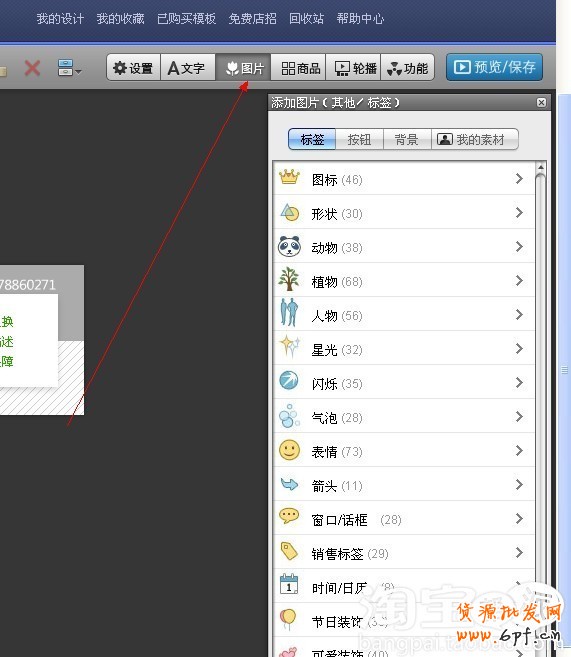571x657 pixels.
Task: Open 我的设计 in top navigation
Action: point(60,18)
